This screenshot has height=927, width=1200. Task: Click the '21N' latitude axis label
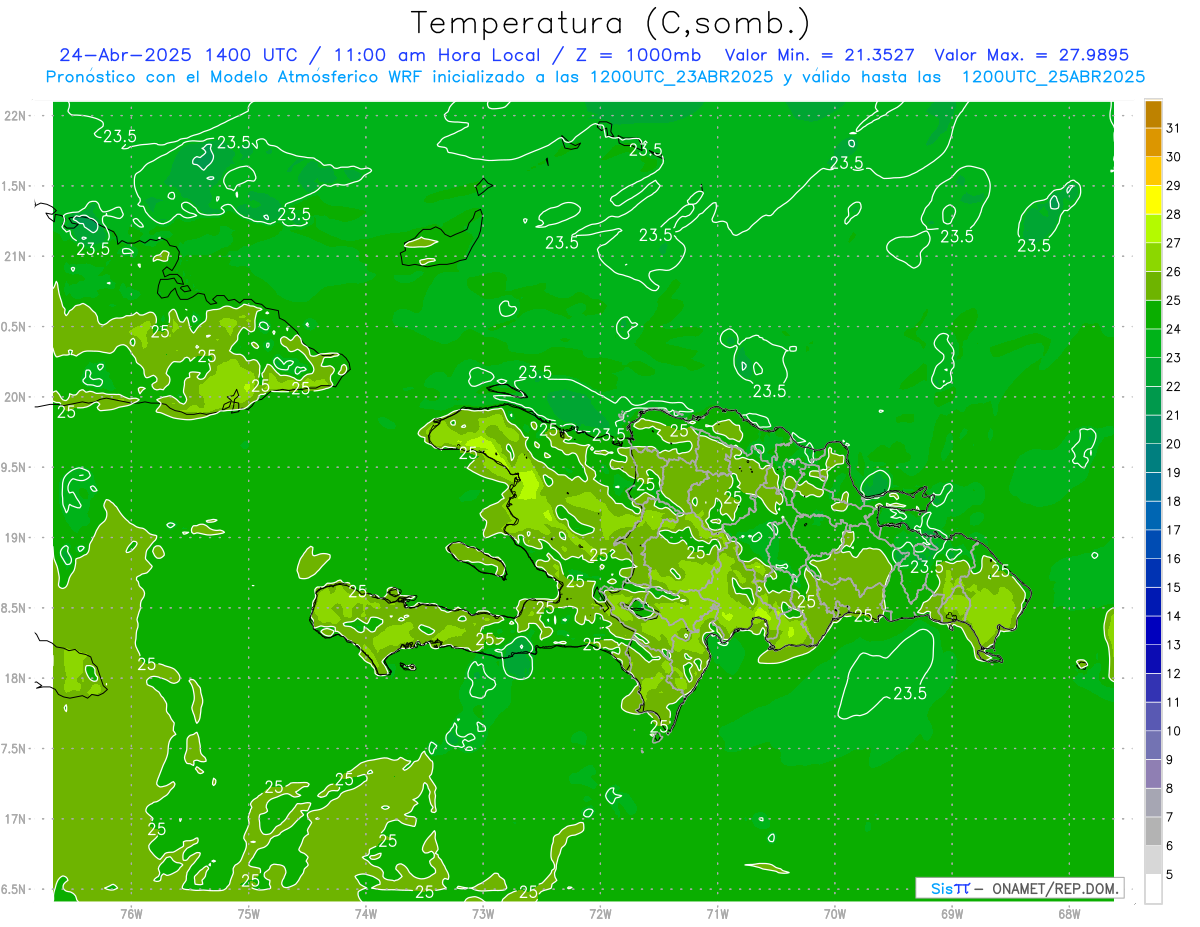[x=16, y=256]
